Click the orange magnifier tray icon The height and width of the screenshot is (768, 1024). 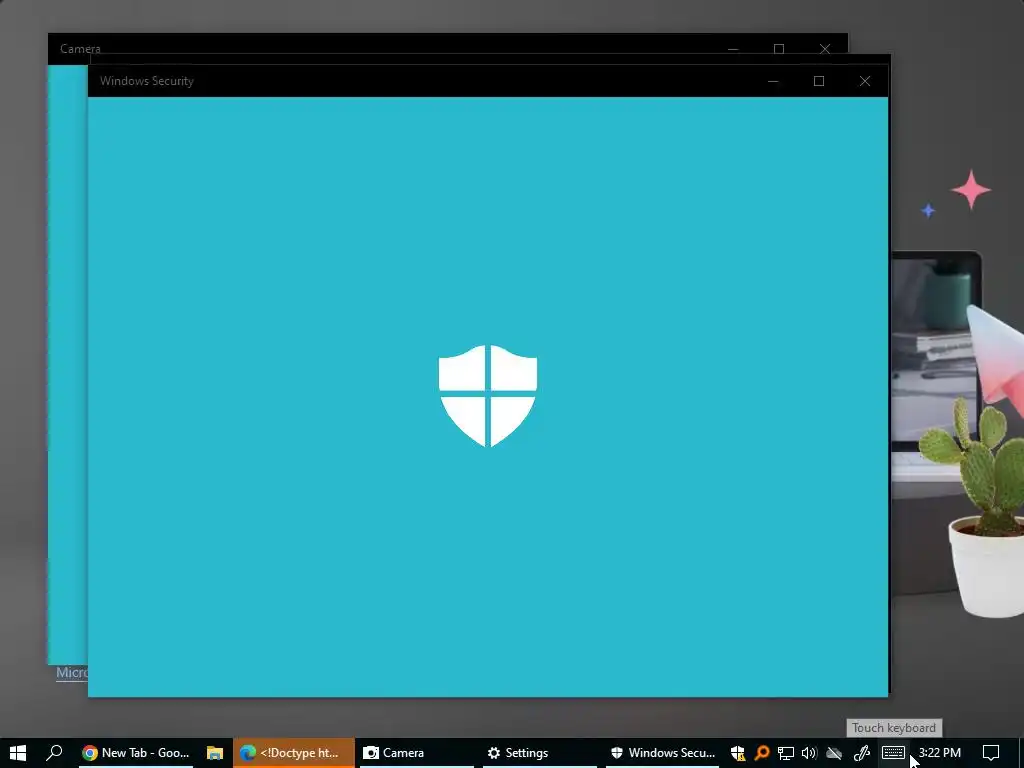coord(761,753)
